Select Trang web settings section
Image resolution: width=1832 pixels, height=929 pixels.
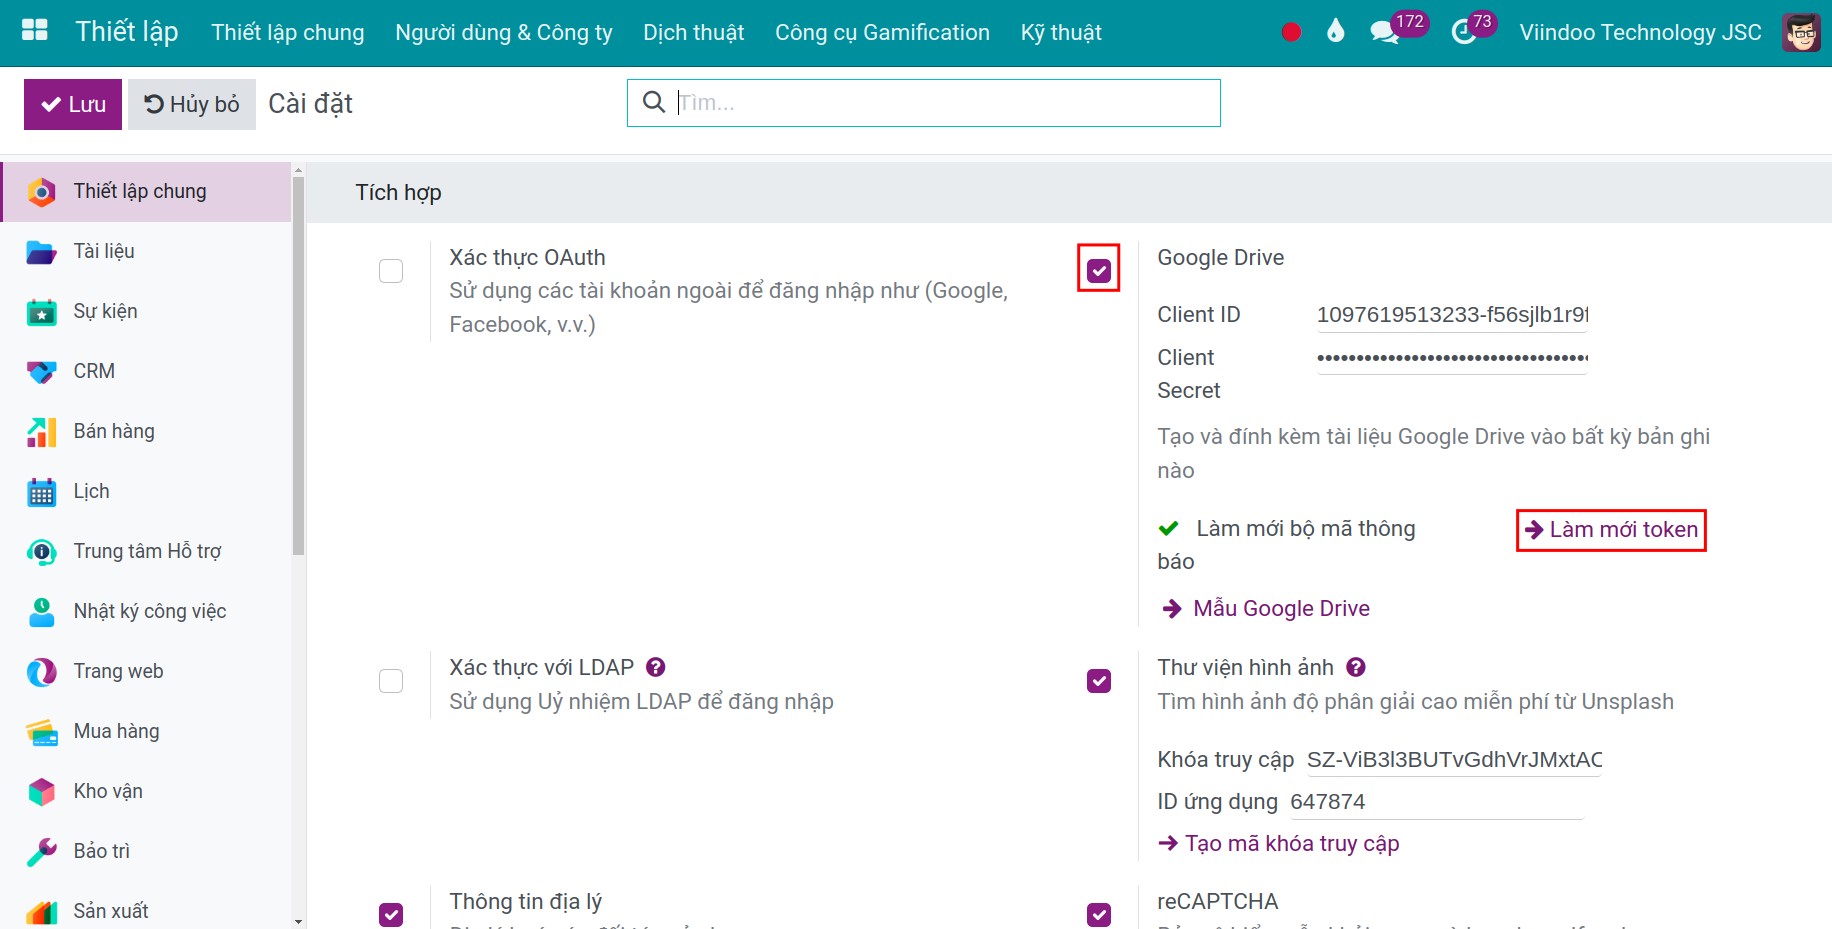click(146, 671)
